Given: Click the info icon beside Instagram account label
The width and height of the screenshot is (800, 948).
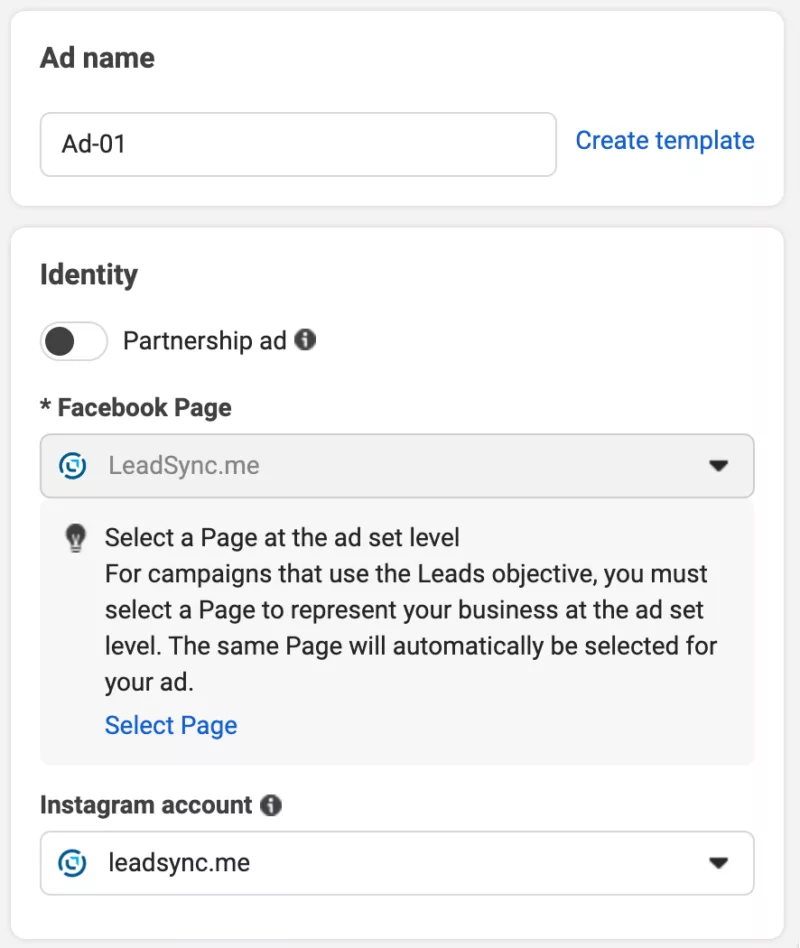Looking at the screenshot, I should coord(270,805).
